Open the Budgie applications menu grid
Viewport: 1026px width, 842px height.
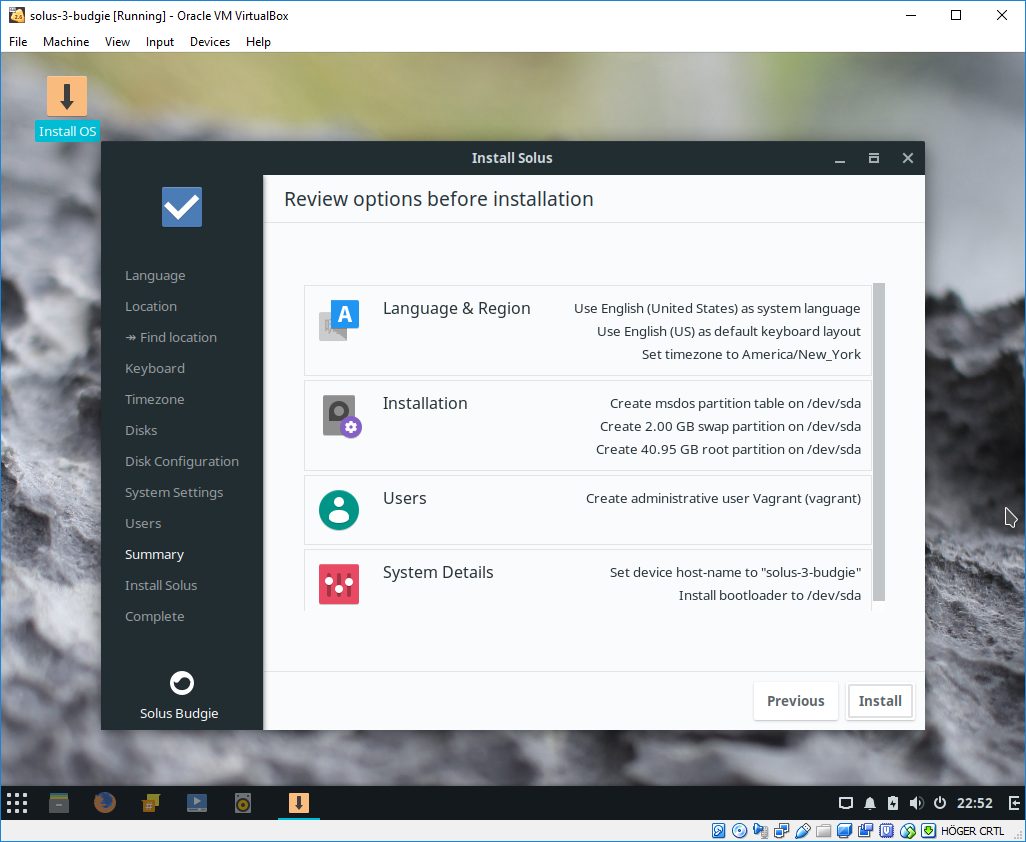pos(17,803)
